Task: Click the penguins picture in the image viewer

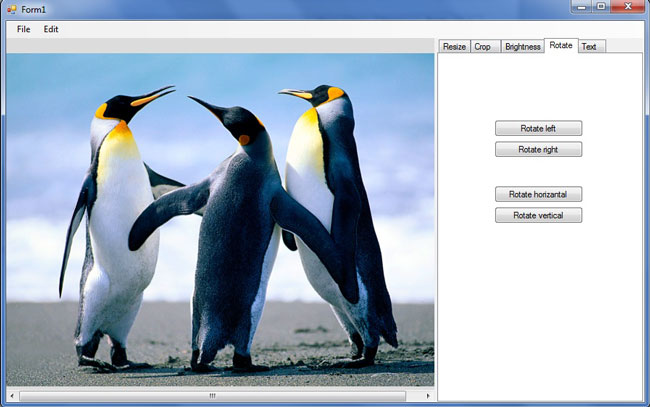Action: 220,220
